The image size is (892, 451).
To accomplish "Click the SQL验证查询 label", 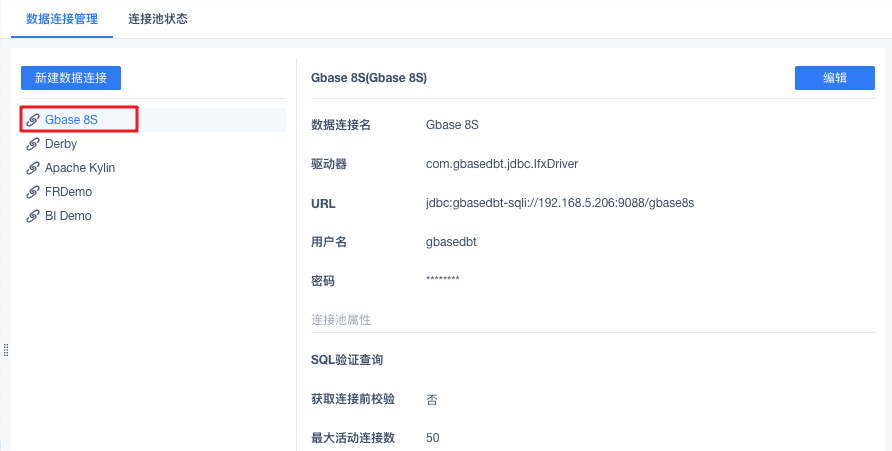I will pyautogui.click(x=347, y=360).
